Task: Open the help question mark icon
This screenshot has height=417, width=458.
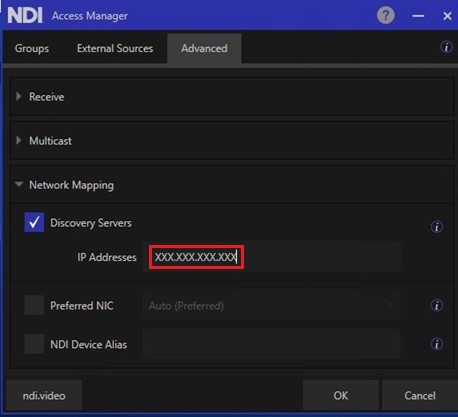Action: [386, 15]
